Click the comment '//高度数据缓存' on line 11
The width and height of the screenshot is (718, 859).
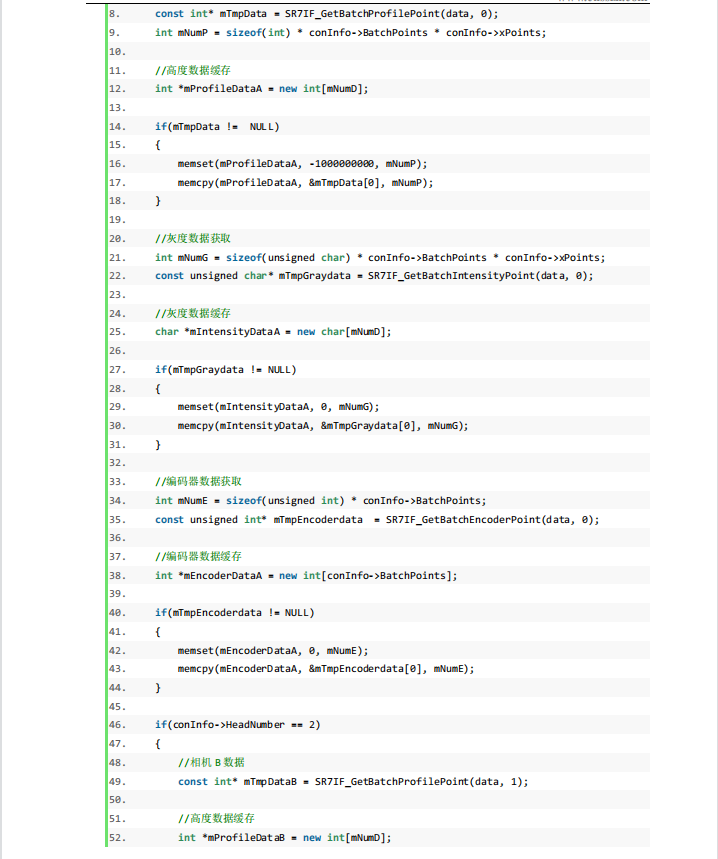[x=193, y=70]
